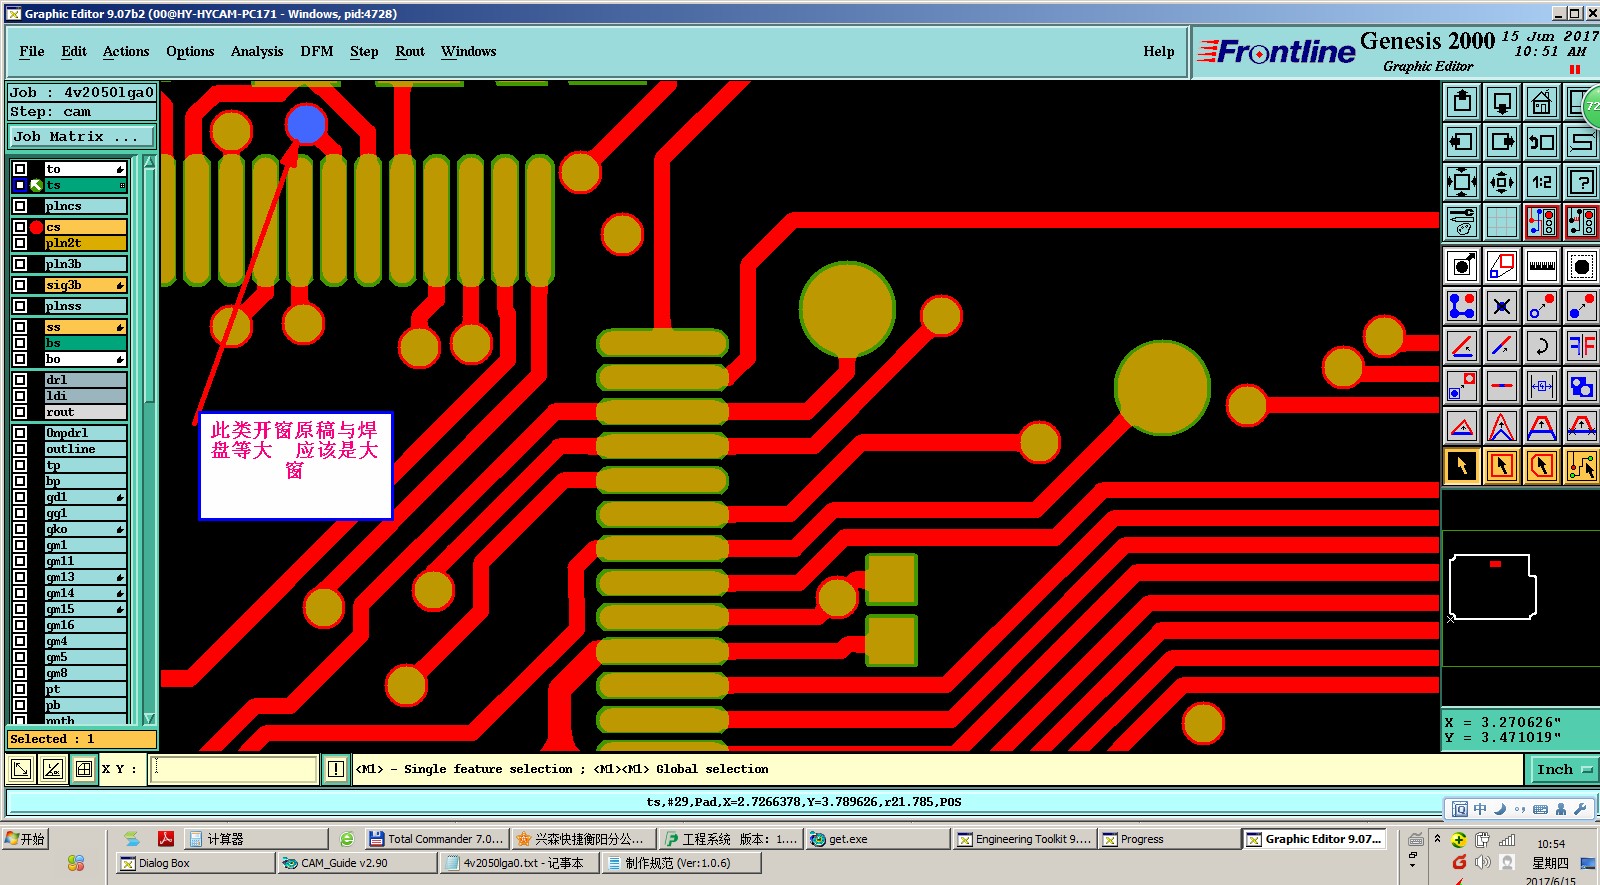Click the board overview thumbnail
Image resolution: width=1600 pixels, height=885 pixels.
(x=1492, y=588)
